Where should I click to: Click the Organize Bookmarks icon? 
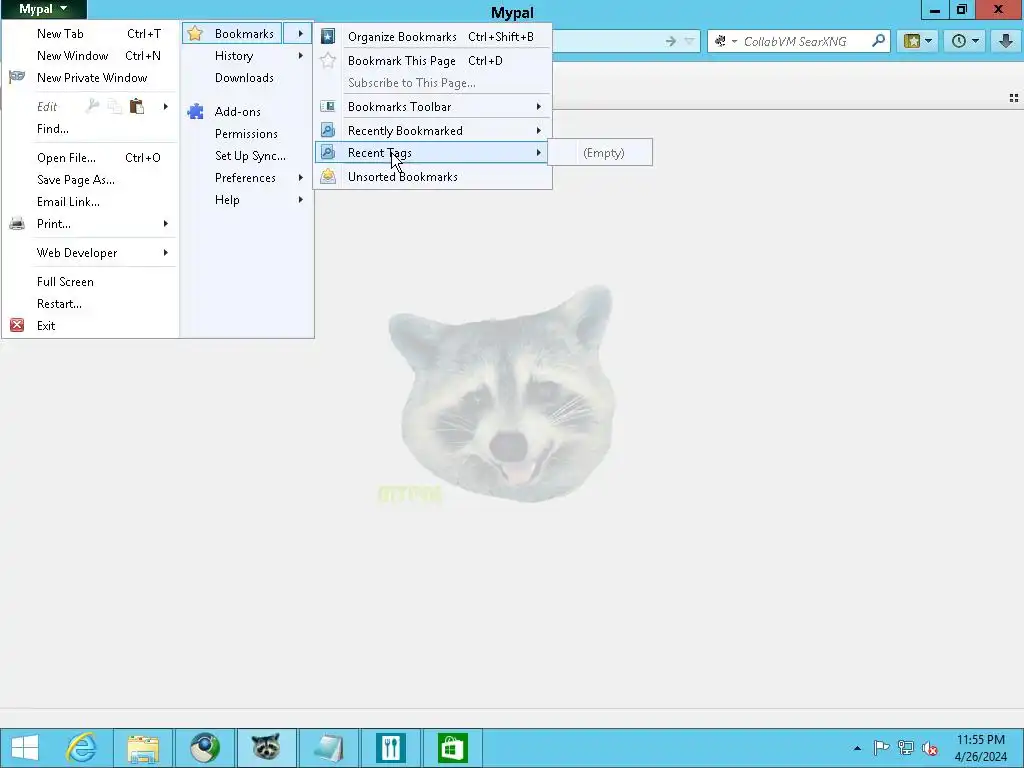pyautogui.click(x=328, y=37)
